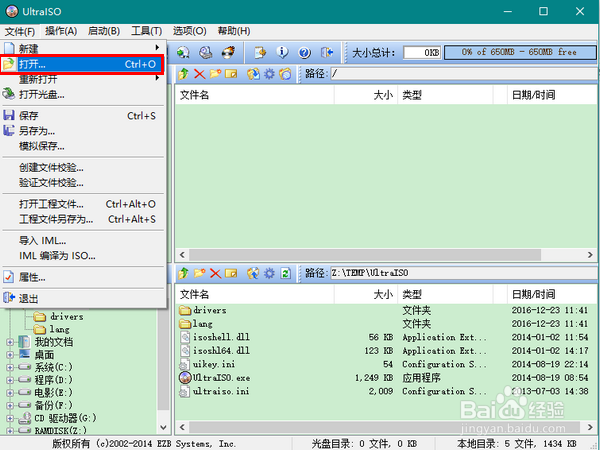
Task: Choose 工程文件另存为... menu entry
Action: point(83,219)
